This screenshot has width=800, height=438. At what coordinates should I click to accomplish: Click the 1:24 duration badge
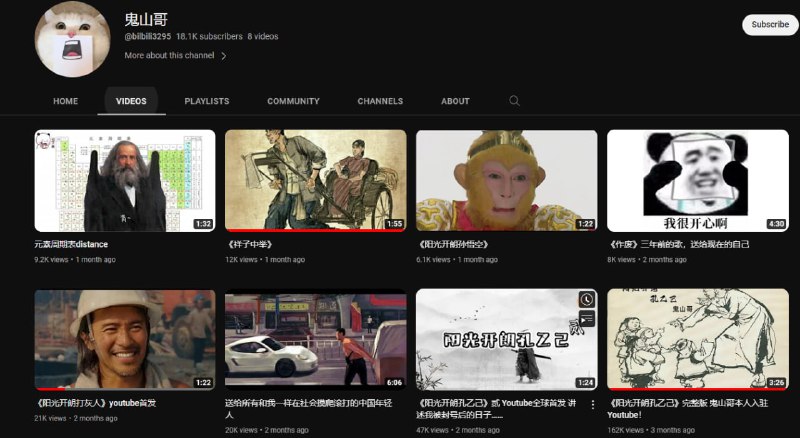[x=585, y=382]
